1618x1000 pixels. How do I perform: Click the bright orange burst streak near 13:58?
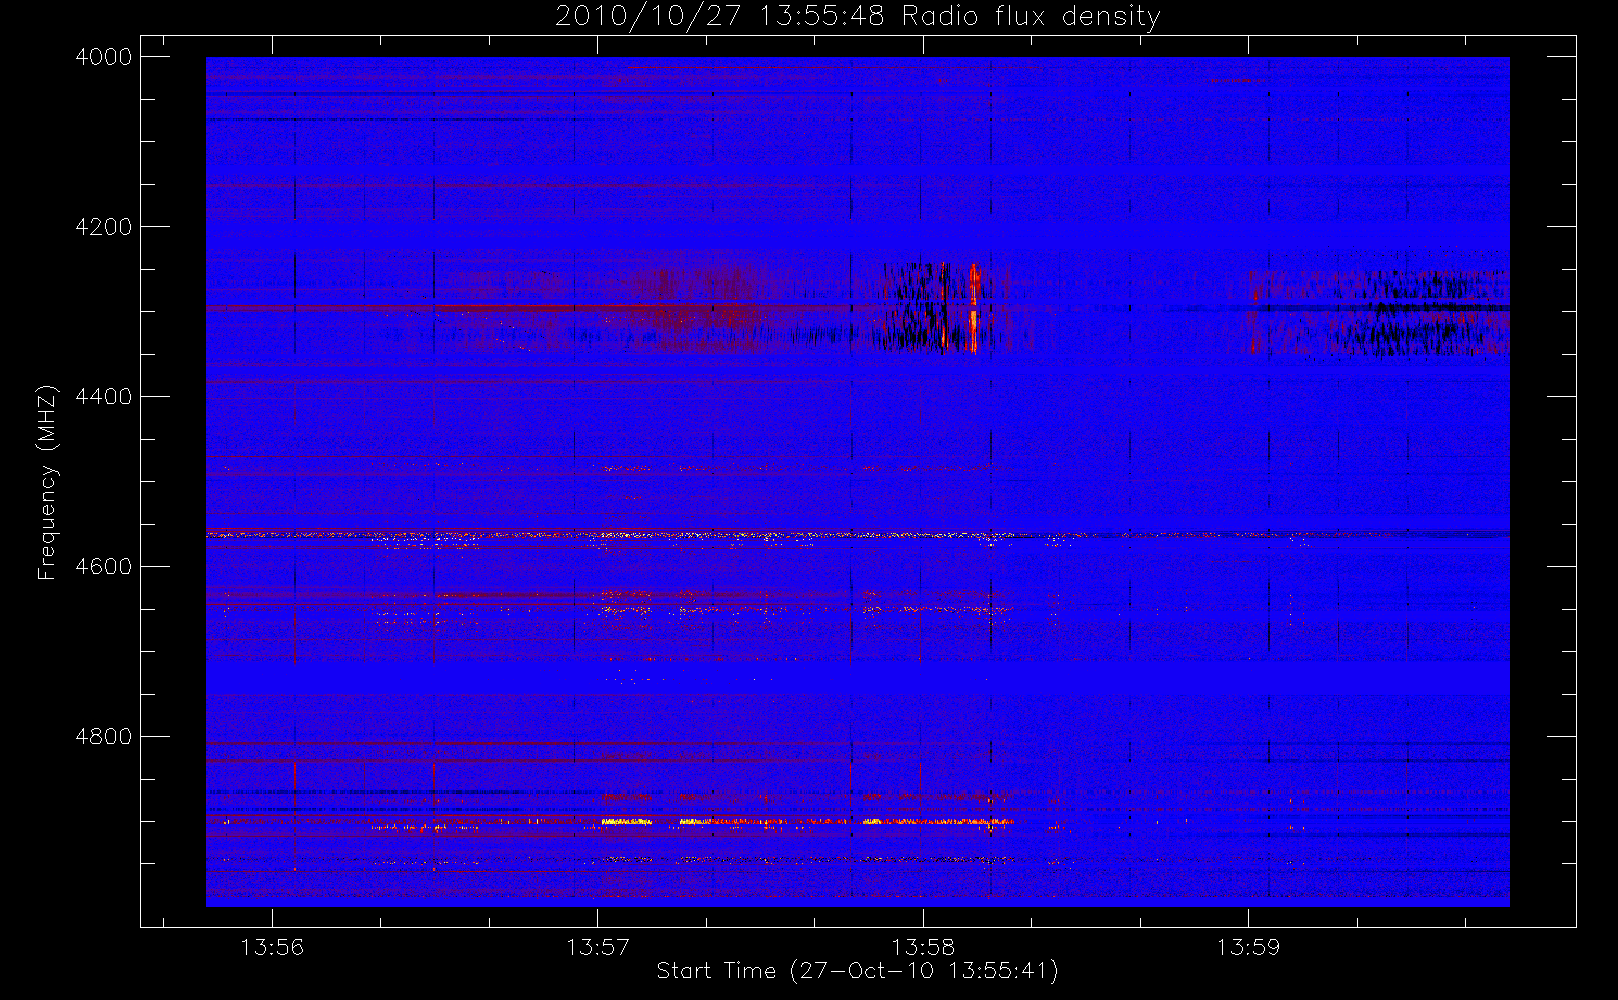[974, 307]
